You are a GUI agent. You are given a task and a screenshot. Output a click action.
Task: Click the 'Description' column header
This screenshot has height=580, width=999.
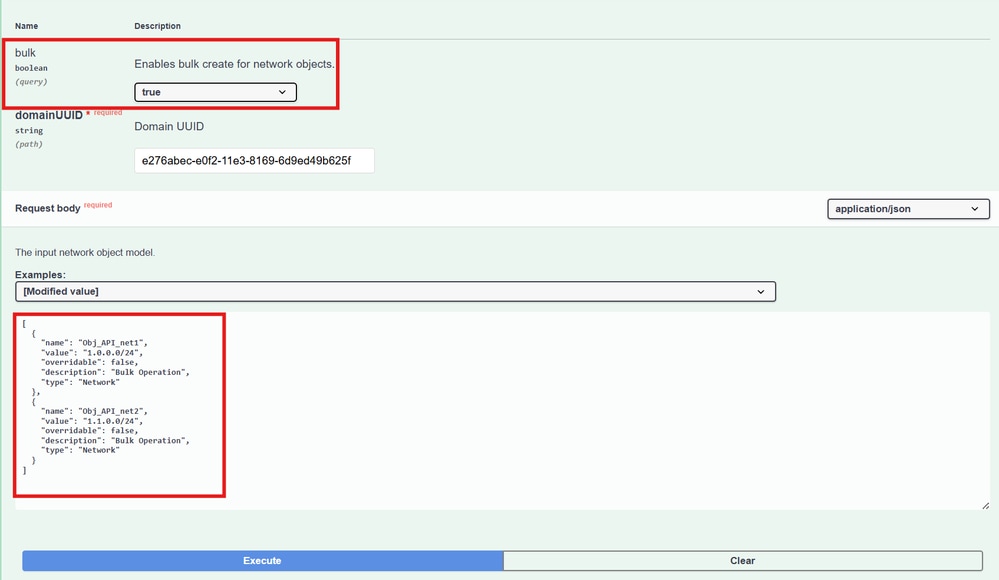pos(157,26)
